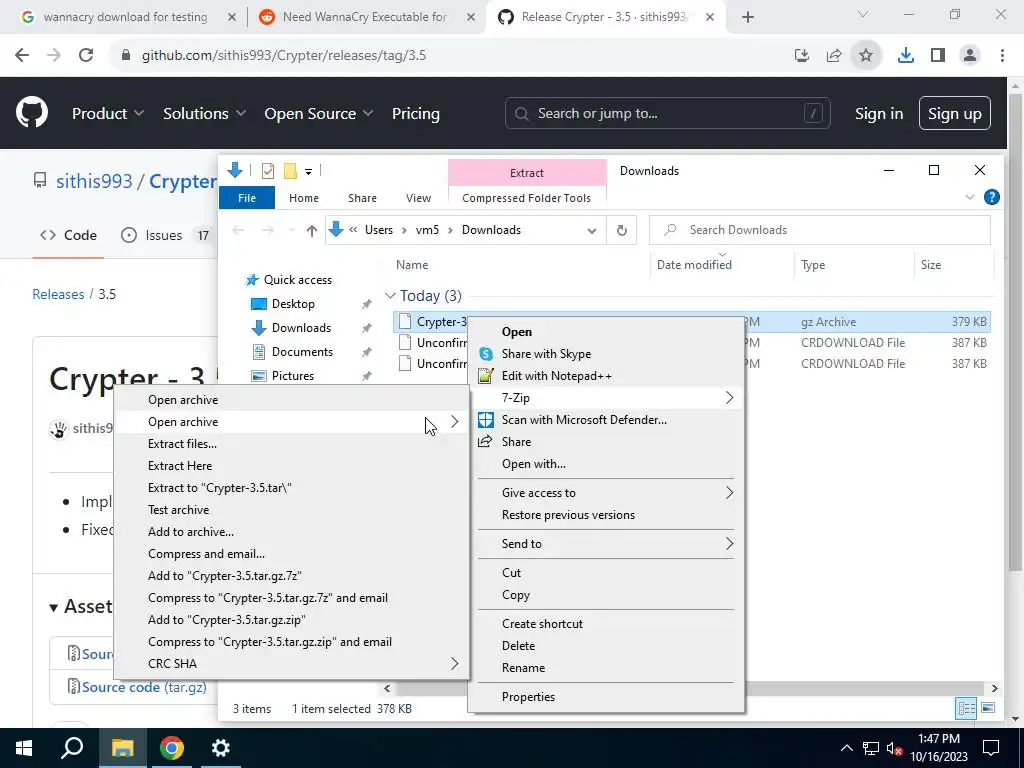Expand GitHub Product menu
Viewport: 1024px width, 768px height.
(x=108, y=114)
